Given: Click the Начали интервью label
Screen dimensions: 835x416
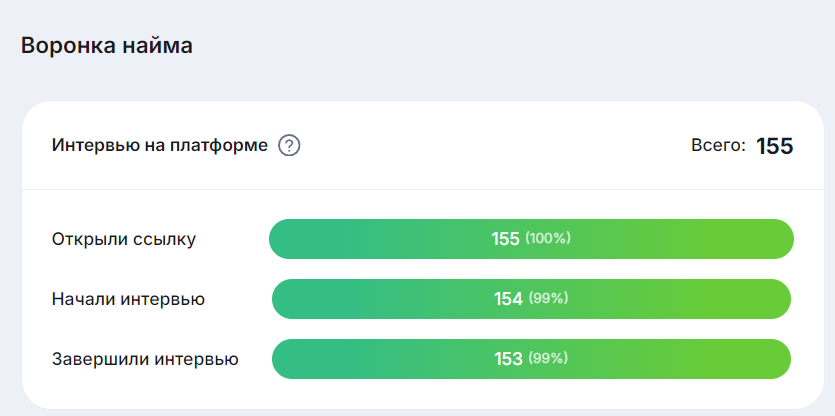Looking at the screenshot, I should (x=128, y=299).
